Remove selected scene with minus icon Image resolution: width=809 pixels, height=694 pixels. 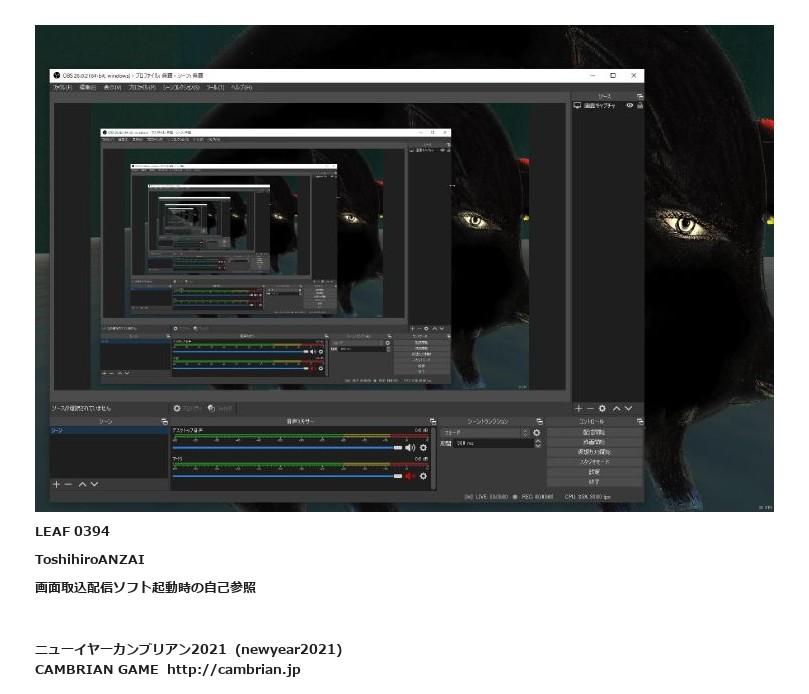pyautogui.click(x=68, y=484)
